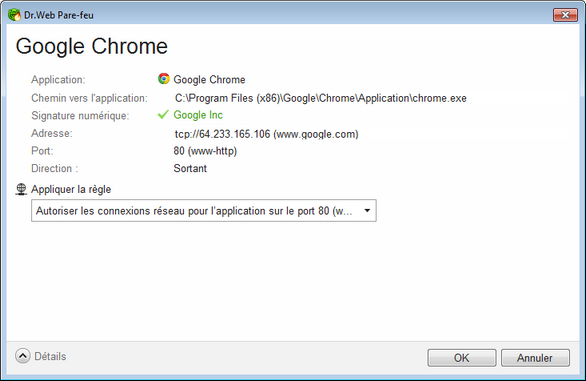Click the network globe icon beside Appliquer la règle

click(21, 190)
